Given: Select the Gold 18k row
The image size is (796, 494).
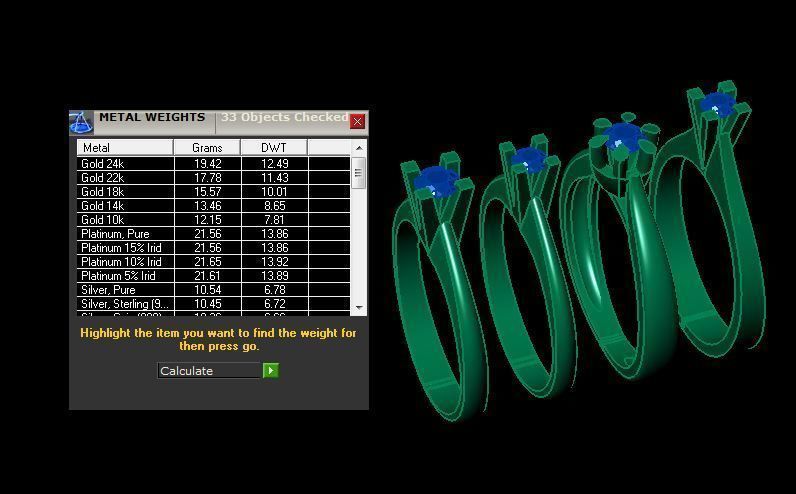Looking at the screenshot, I should point(214,191).
